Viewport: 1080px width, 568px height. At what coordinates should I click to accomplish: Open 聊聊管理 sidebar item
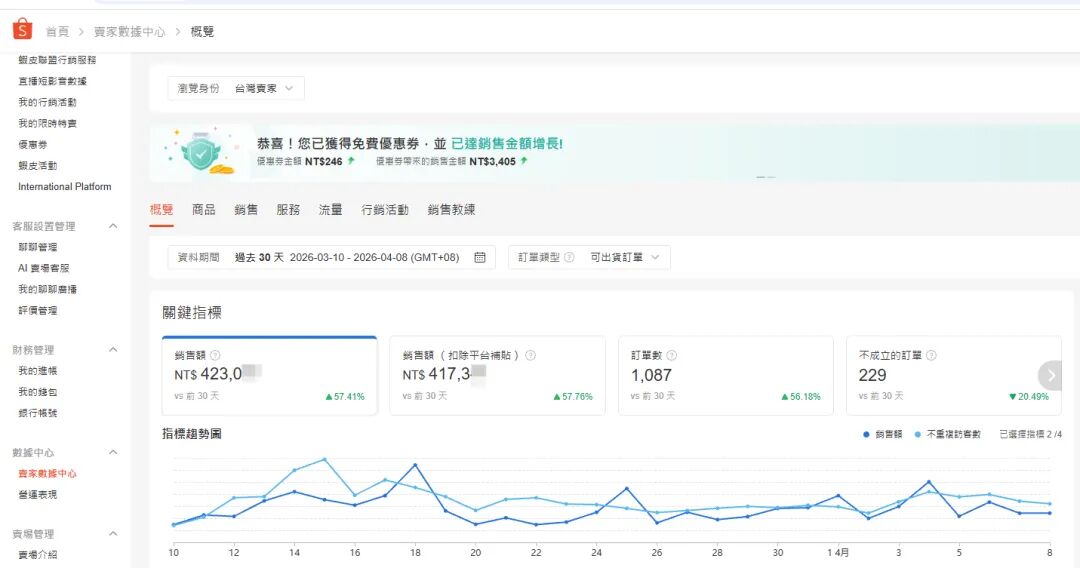coord(38,247)
